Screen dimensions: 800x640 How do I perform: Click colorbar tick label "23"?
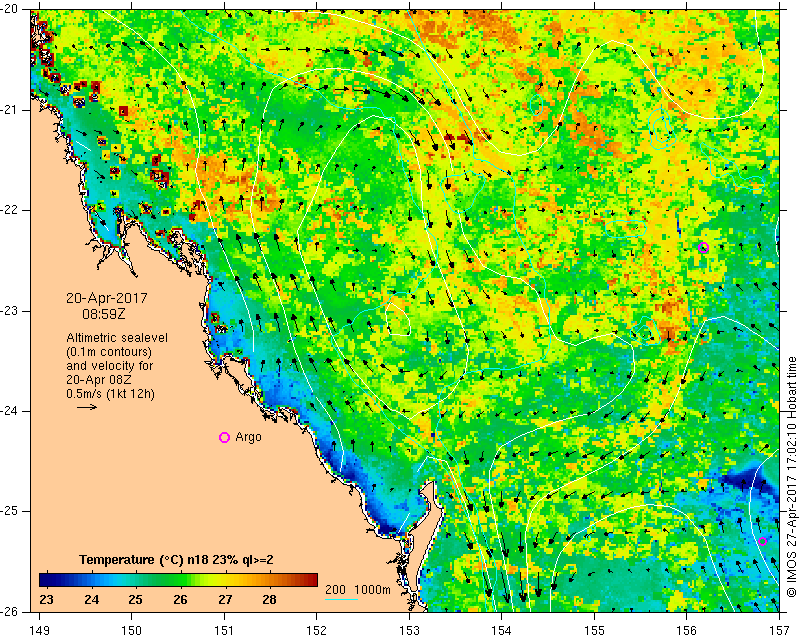click(x=46, y=600)
